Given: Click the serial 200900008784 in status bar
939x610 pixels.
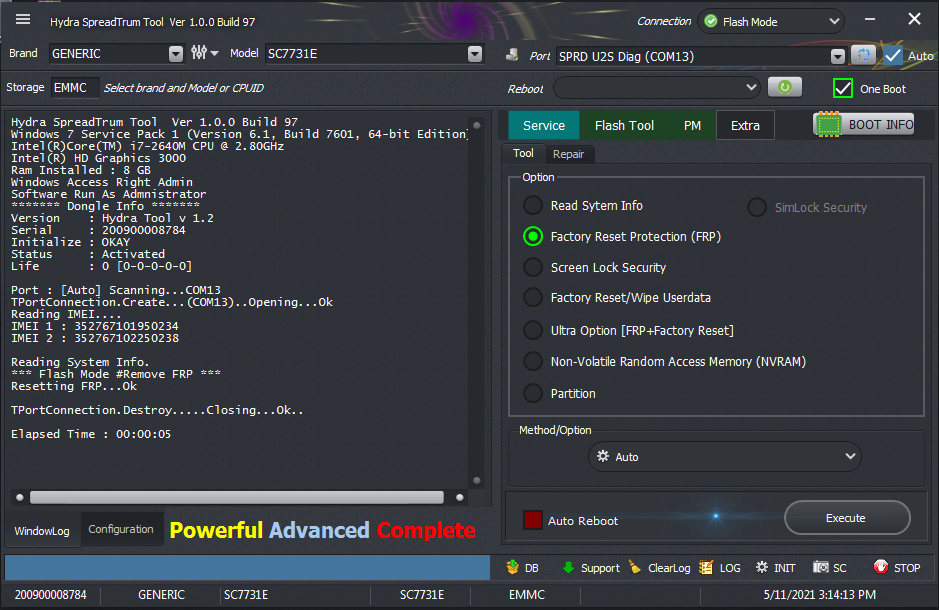Looking at the screenshot, I should pyautogui.click(x=51, y=594).
